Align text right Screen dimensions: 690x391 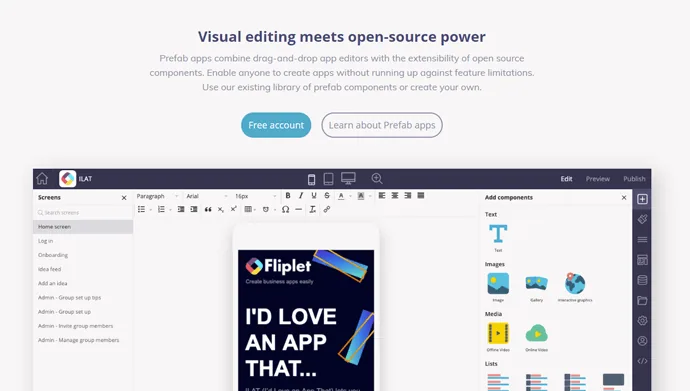[x=408, y=196]
